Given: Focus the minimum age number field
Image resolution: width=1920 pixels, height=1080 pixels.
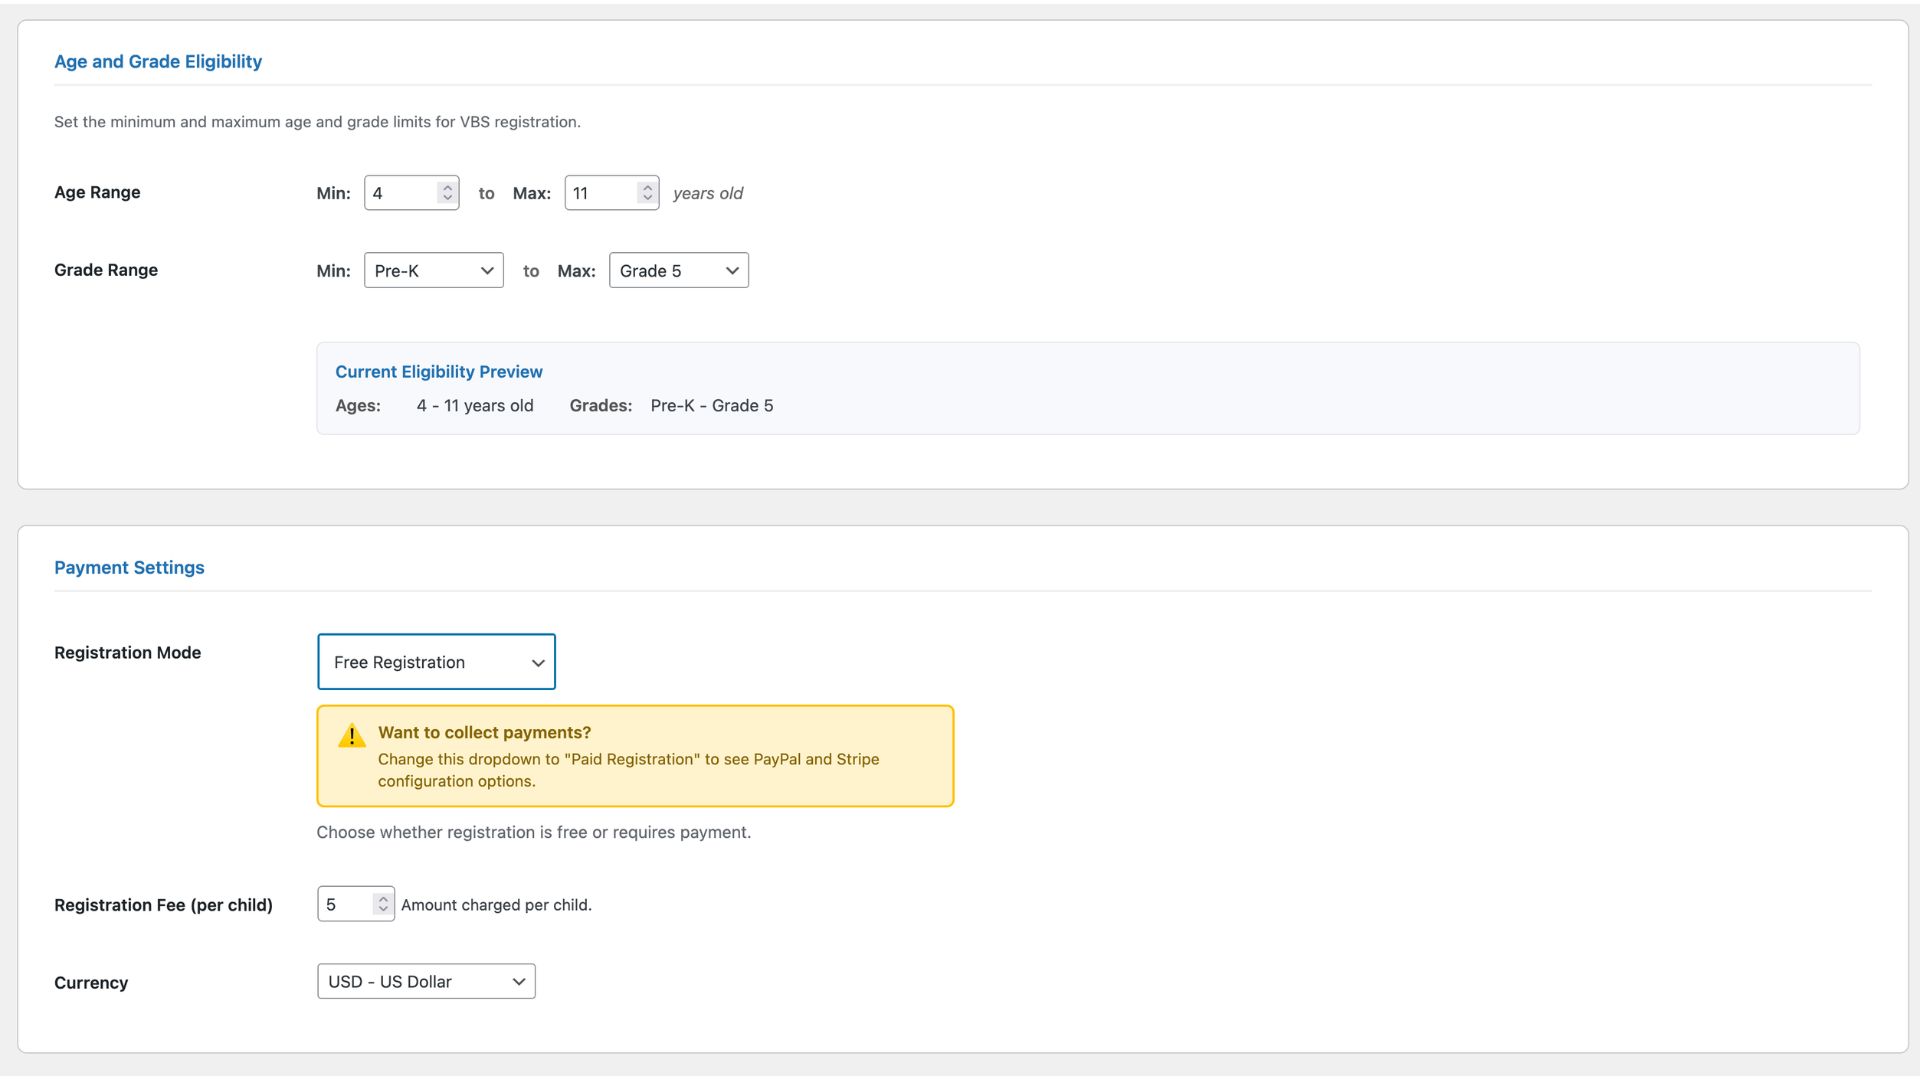Looking at the screenshot, I should [x=399, y=193].
